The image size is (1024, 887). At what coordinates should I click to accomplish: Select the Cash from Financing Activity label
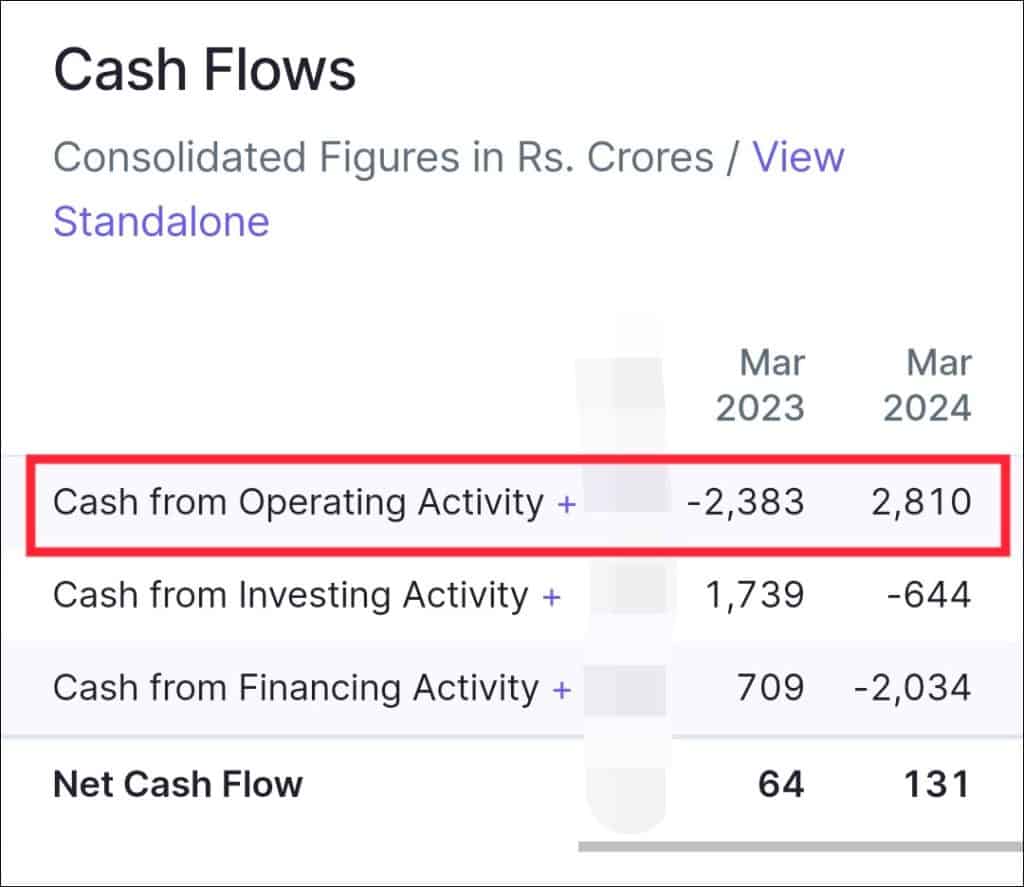coord(295,688)
